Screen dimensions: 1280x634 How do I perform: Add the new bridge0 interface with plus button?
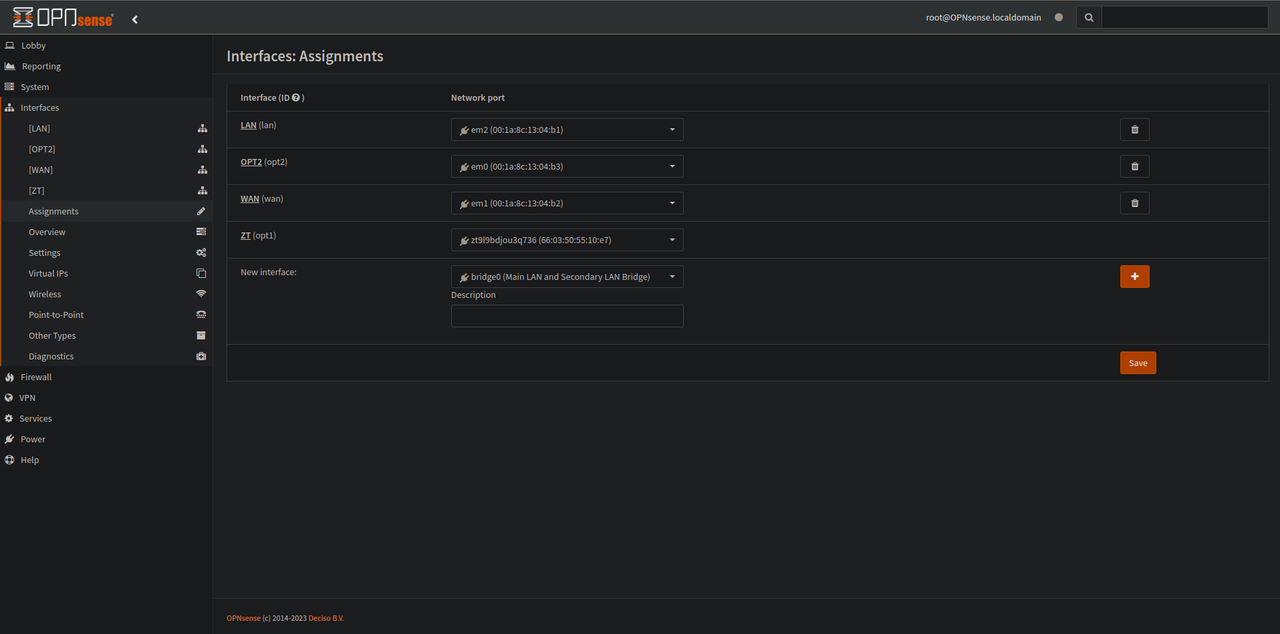(1134, 276)
